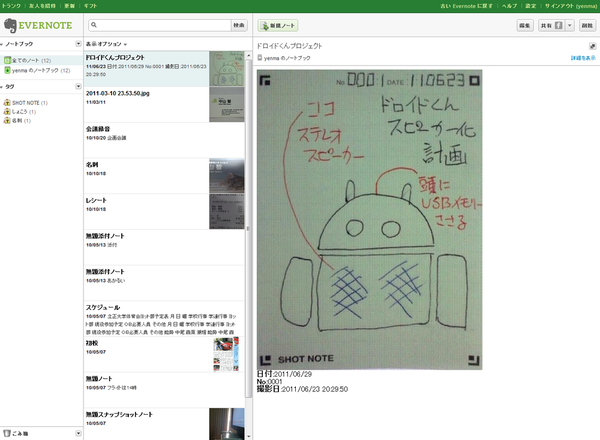Click the 編集 edit button
The image size is (600, 440).
tap(525, 25)
